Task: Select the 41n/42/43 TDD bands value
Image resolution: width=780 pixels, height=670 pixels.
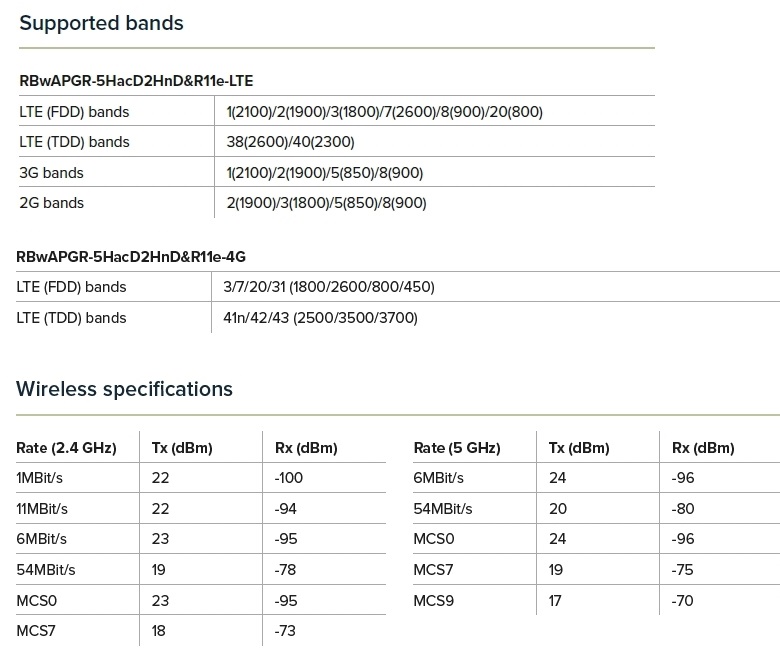Action: pos(321,318)
